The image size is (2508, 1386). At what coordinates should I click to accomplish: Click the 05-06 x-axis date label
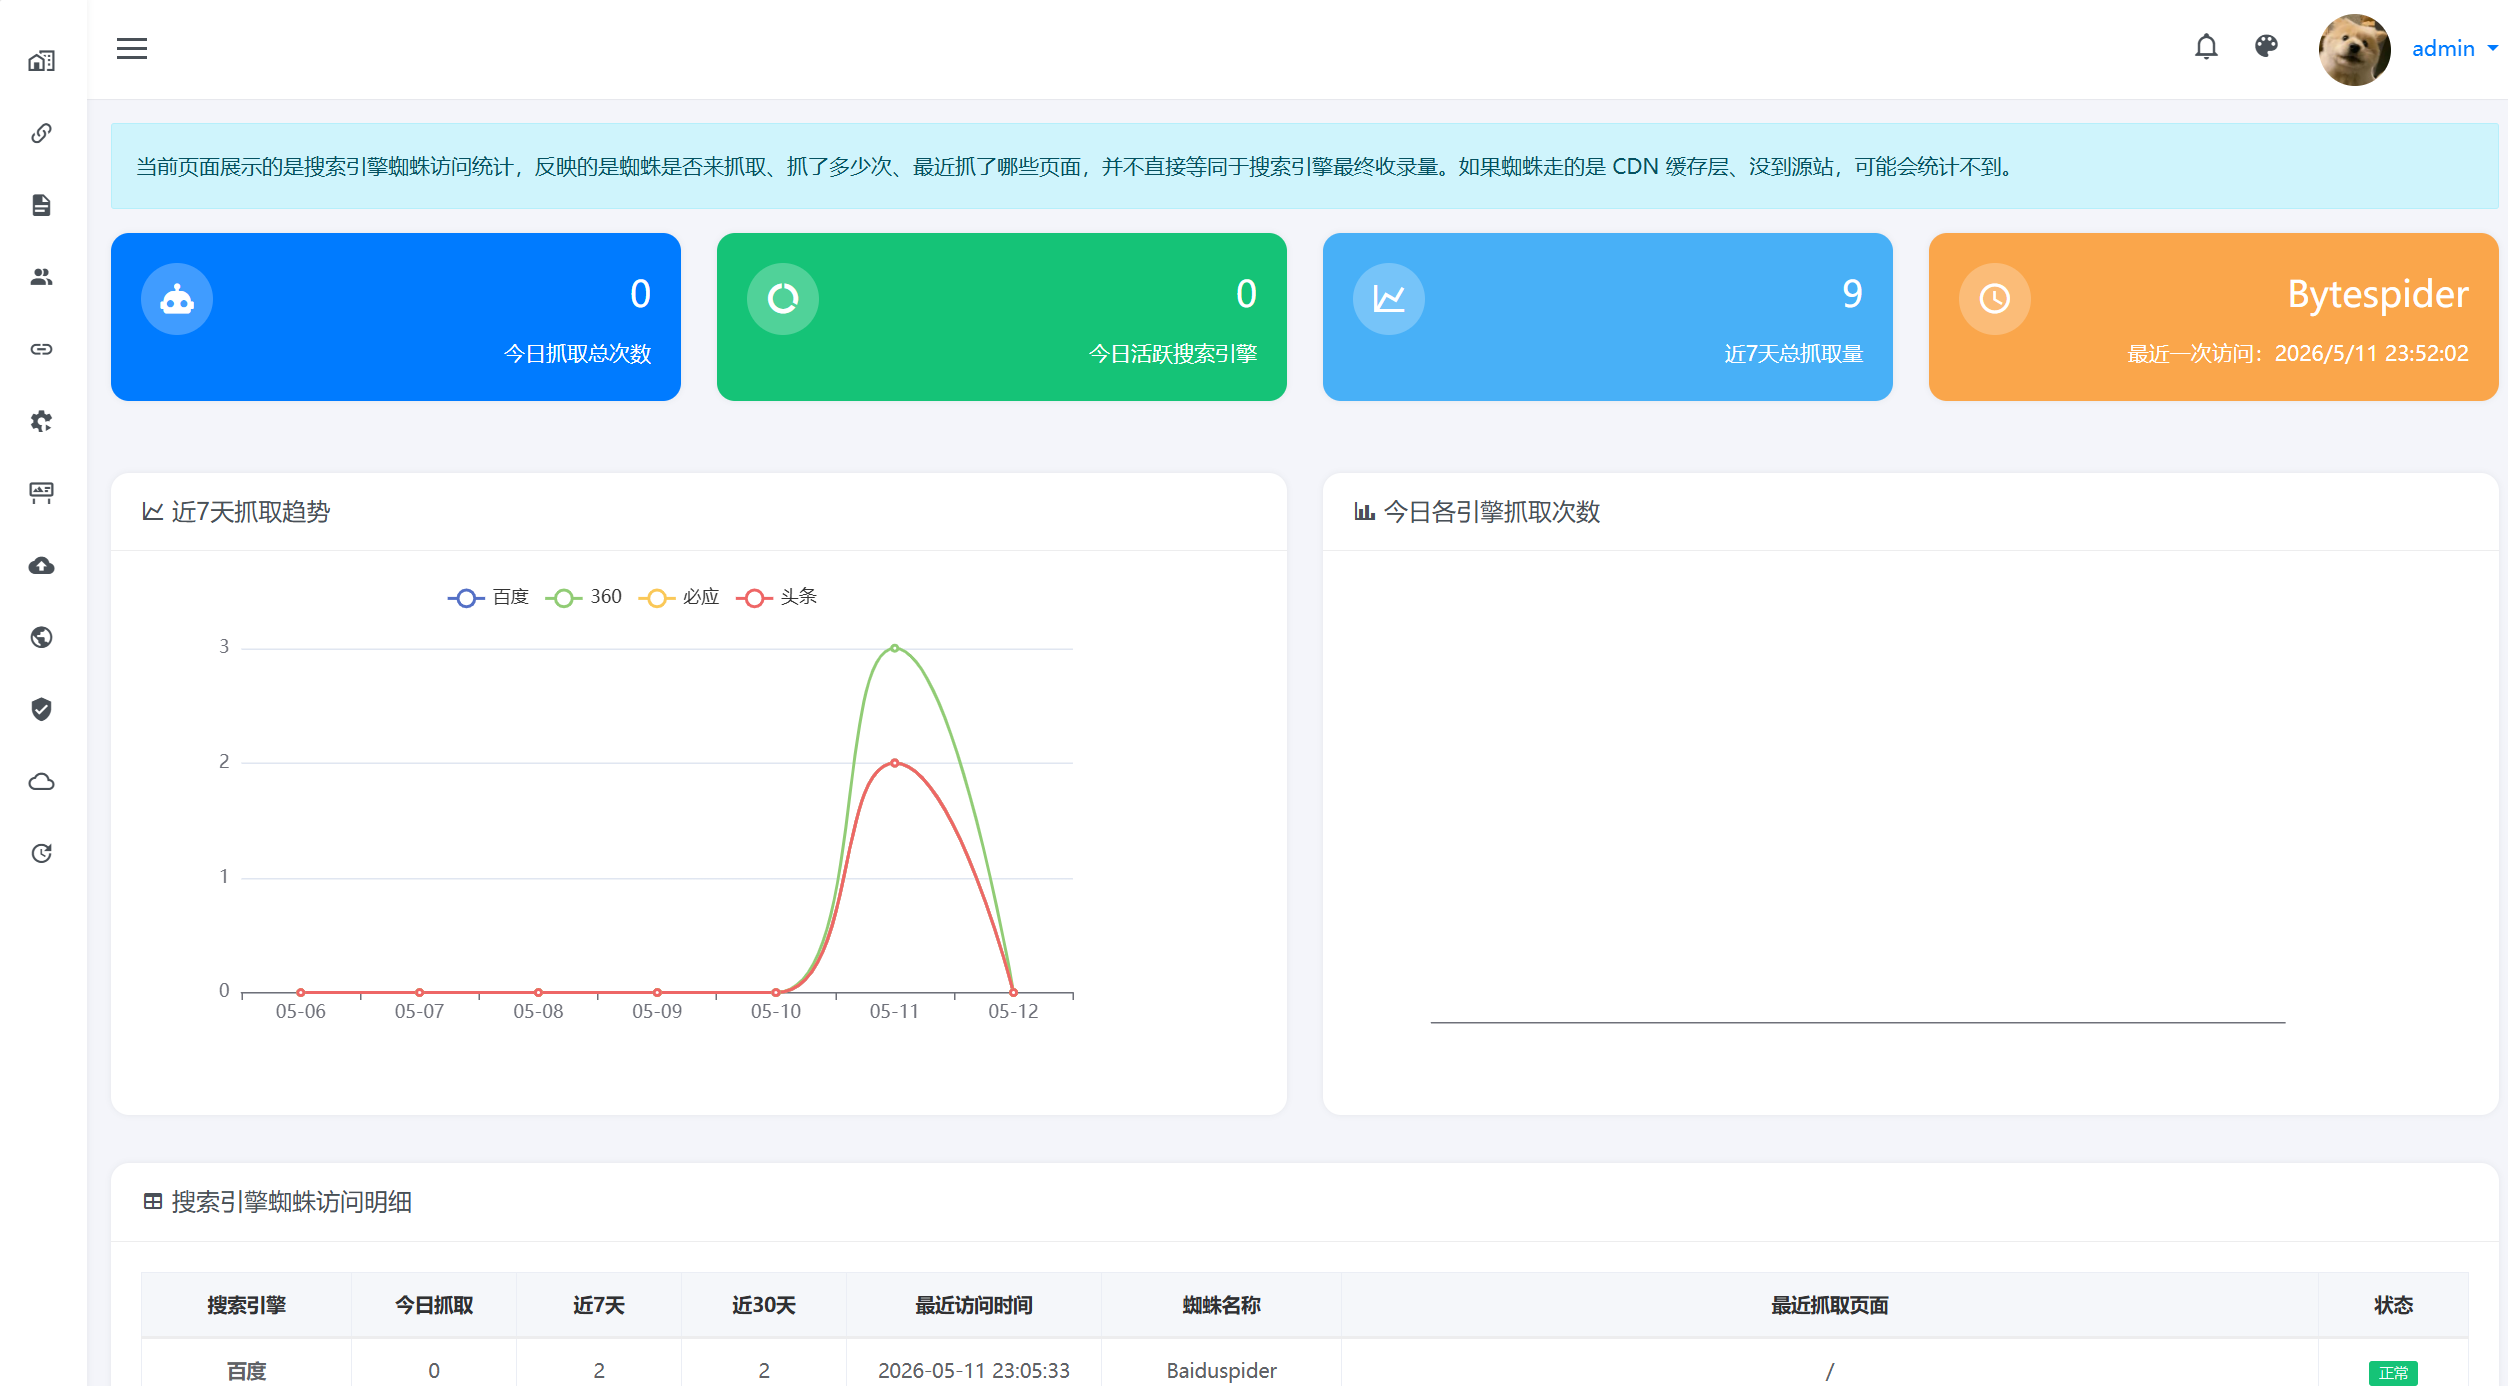click(x=300, y=1011)
